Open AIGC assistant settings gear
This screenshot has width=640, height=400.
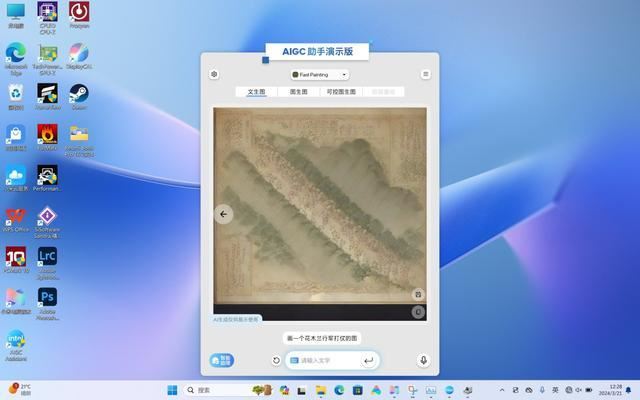[x=214, y=74]
